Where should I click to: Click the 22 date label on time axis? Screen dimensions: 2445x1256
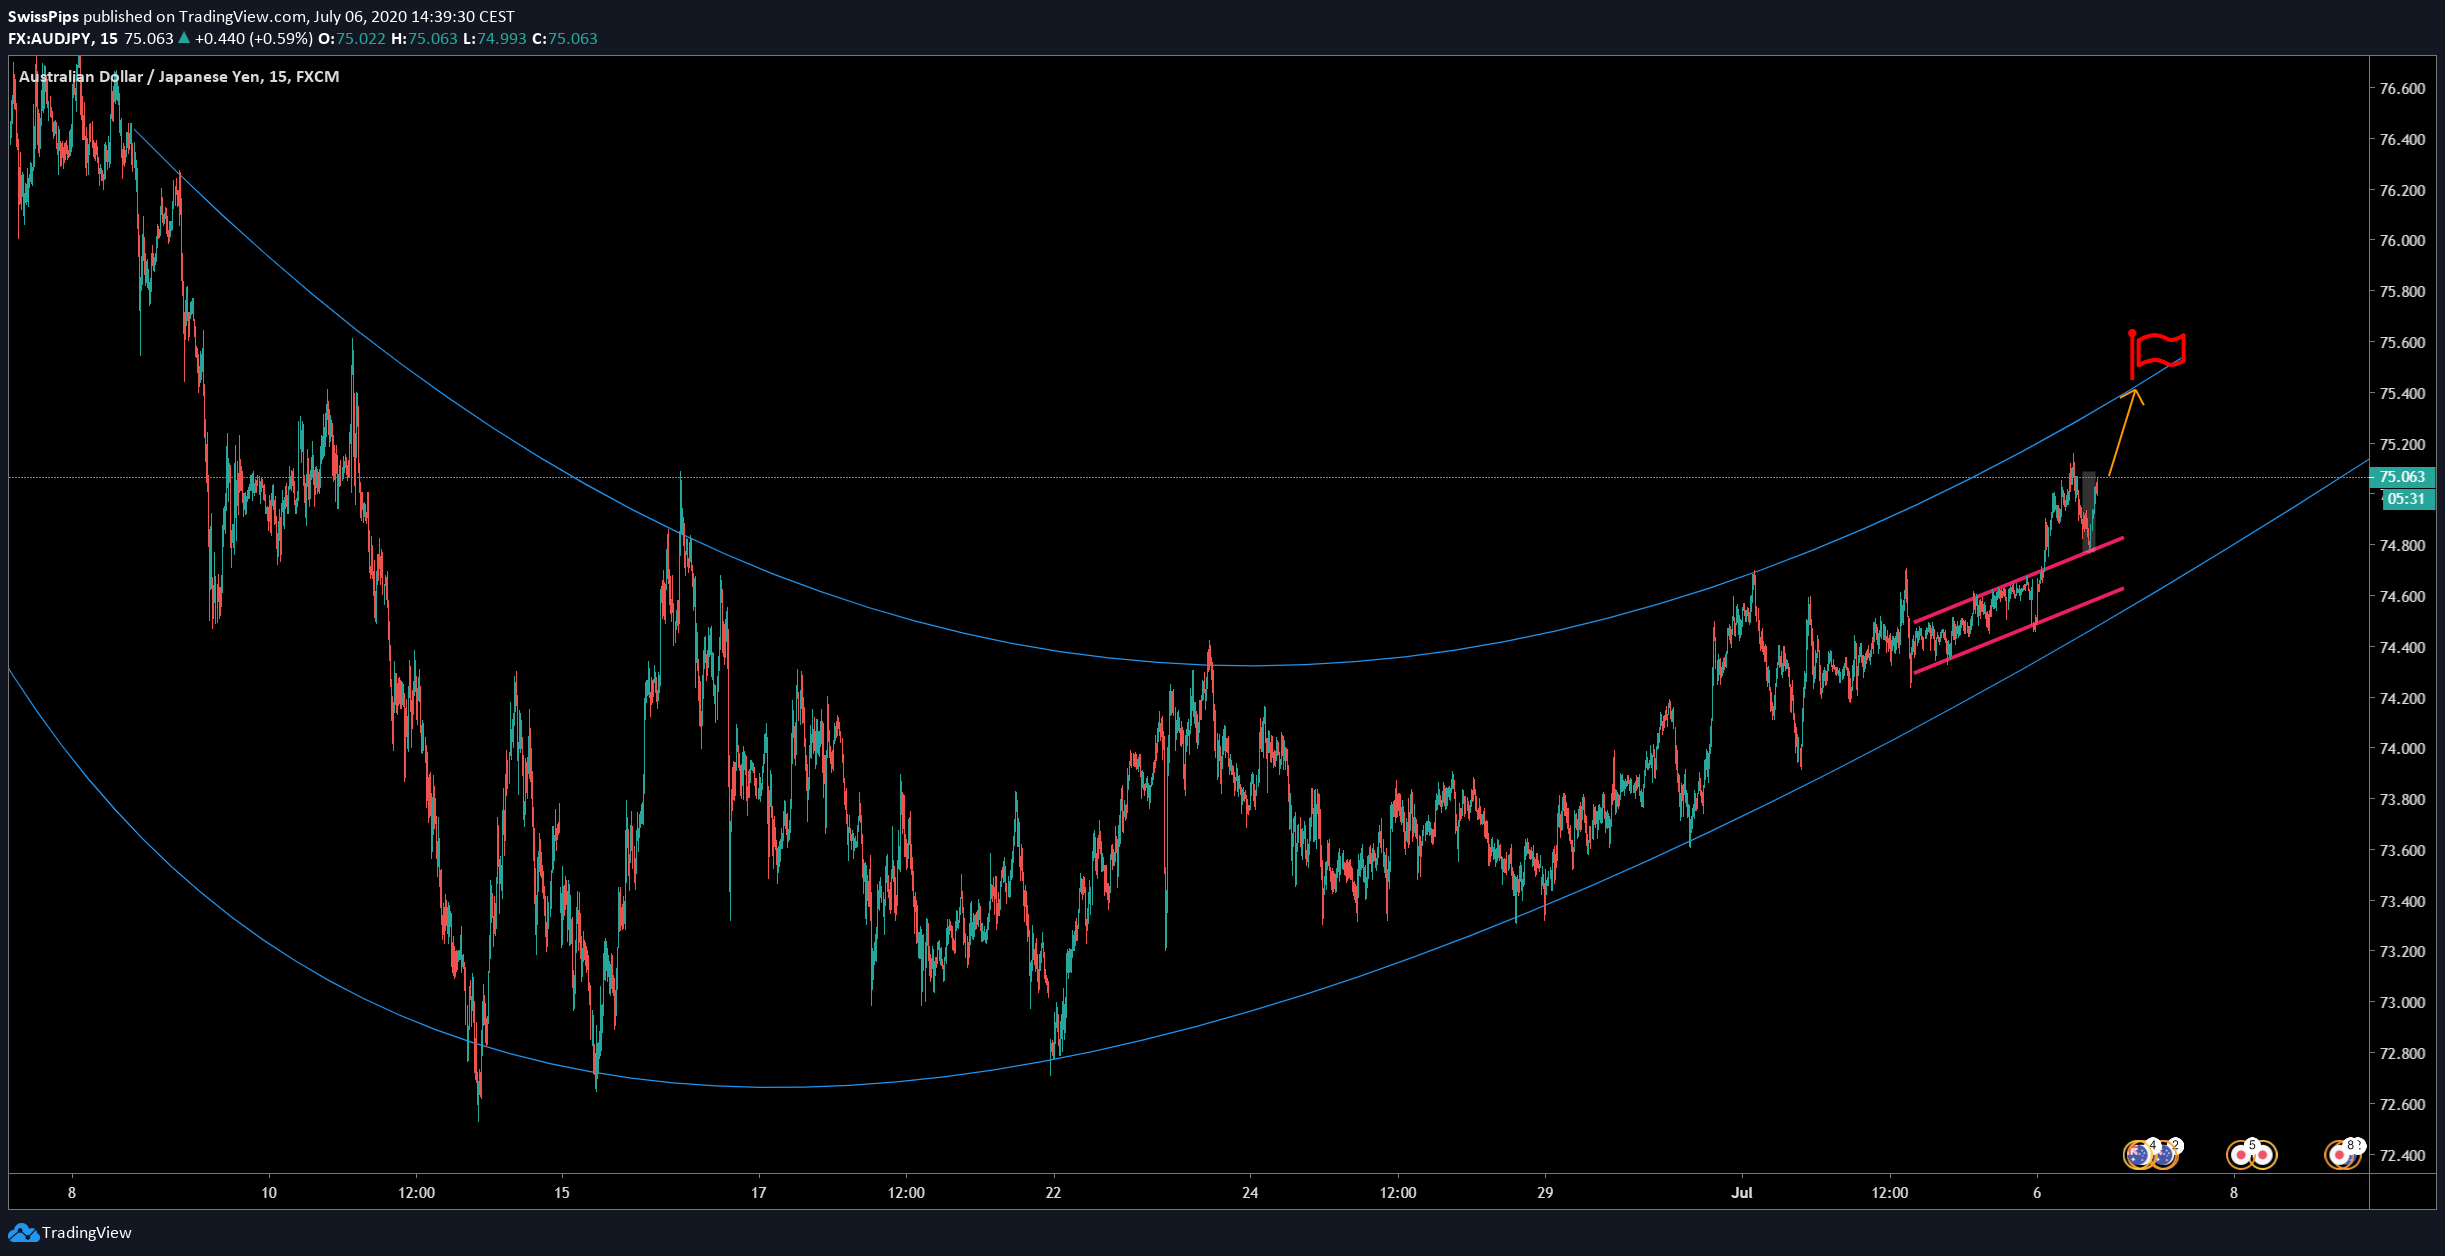coord(1053,1192)
